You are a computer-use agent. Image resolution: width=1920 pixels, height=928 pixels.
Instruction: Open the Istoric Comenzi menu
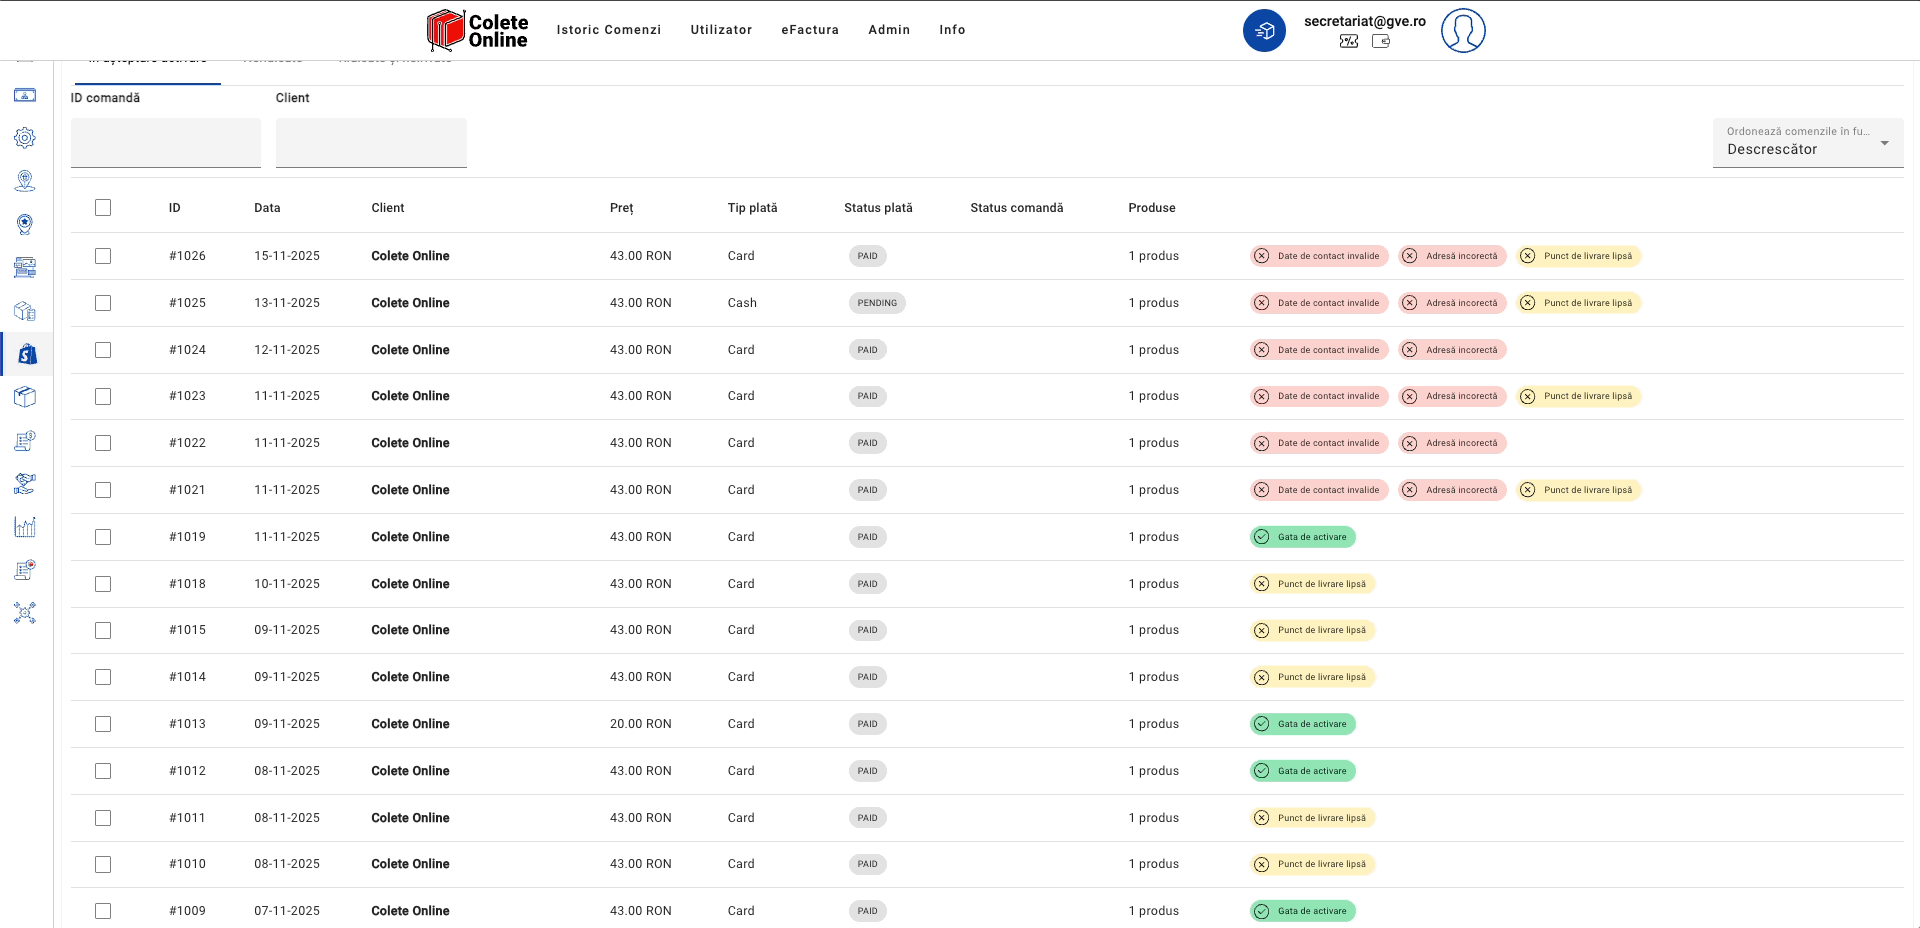coord(608,30)
